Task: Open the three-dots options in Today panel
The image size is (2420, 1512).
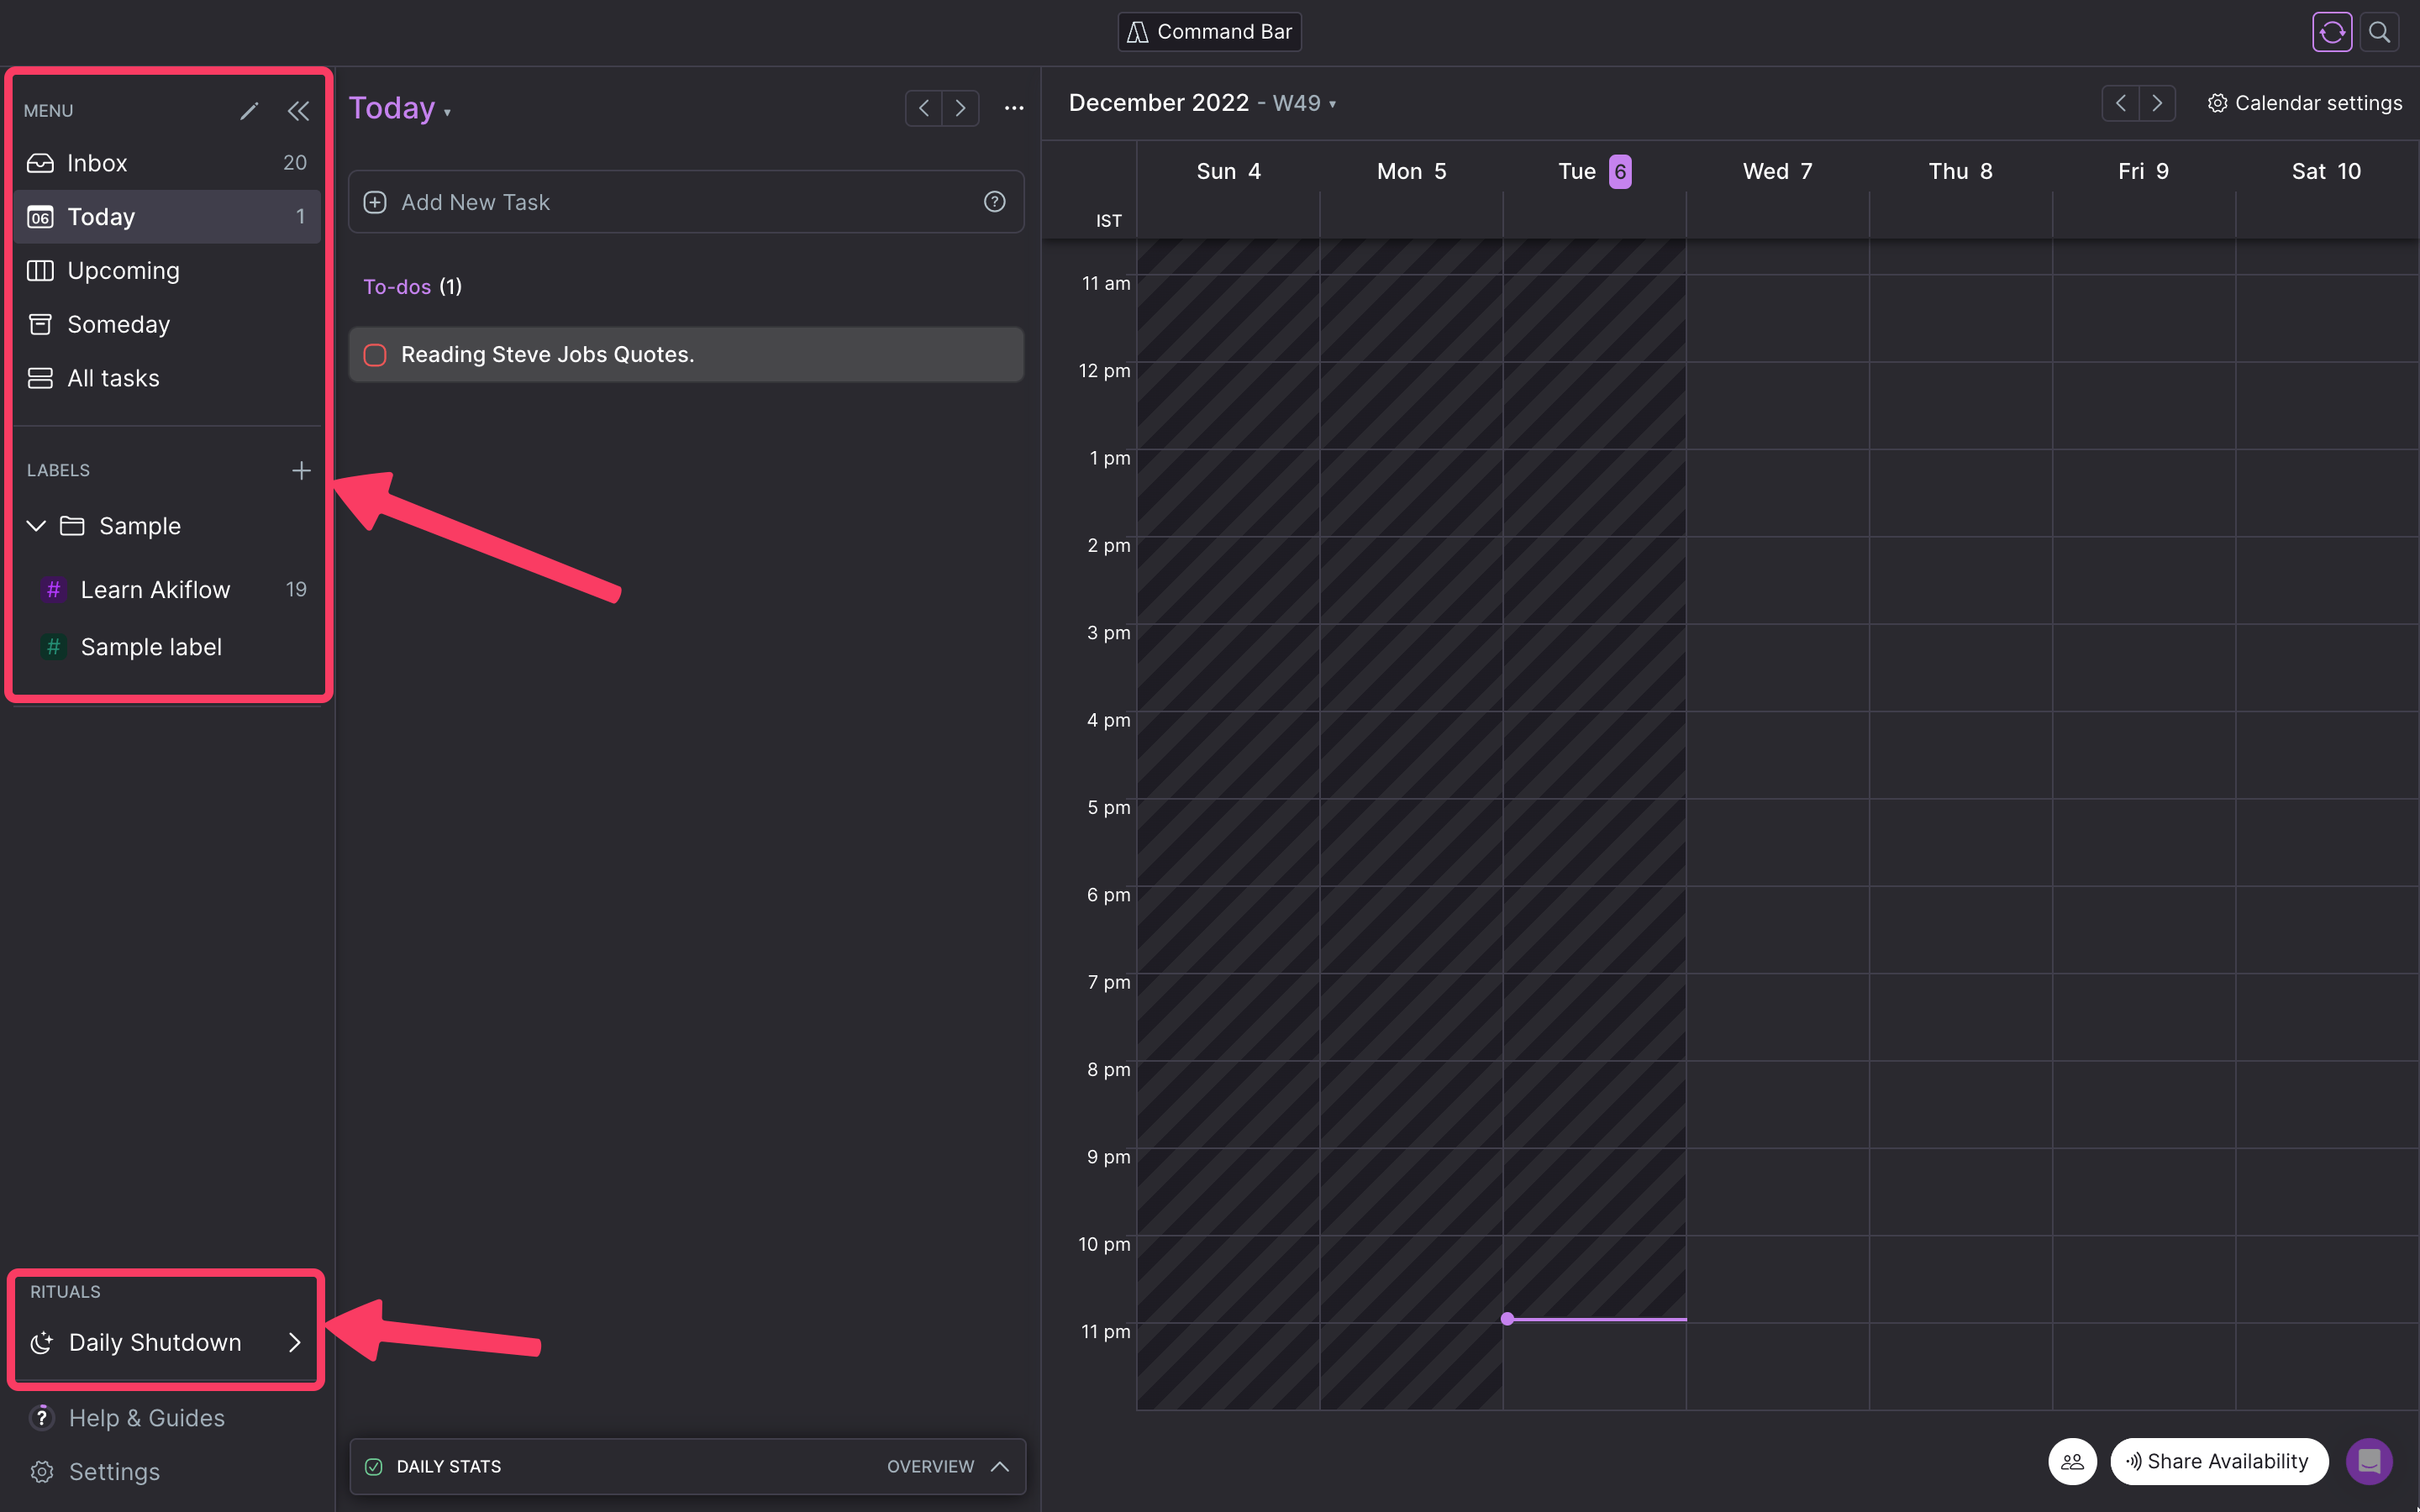Action: point(1014,108)
